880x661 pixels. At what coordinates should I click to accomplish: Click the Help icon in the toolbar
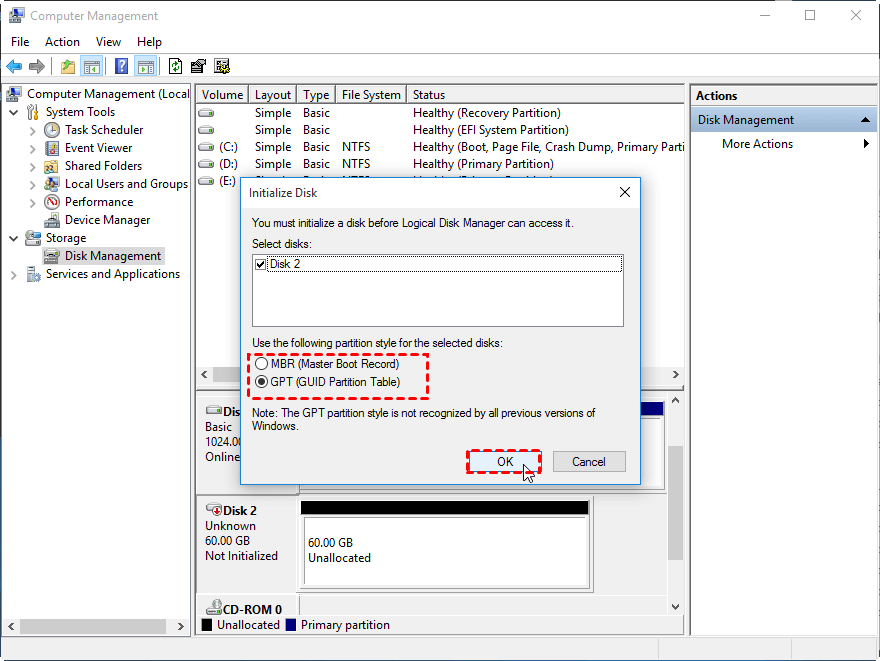coord(122,66)
